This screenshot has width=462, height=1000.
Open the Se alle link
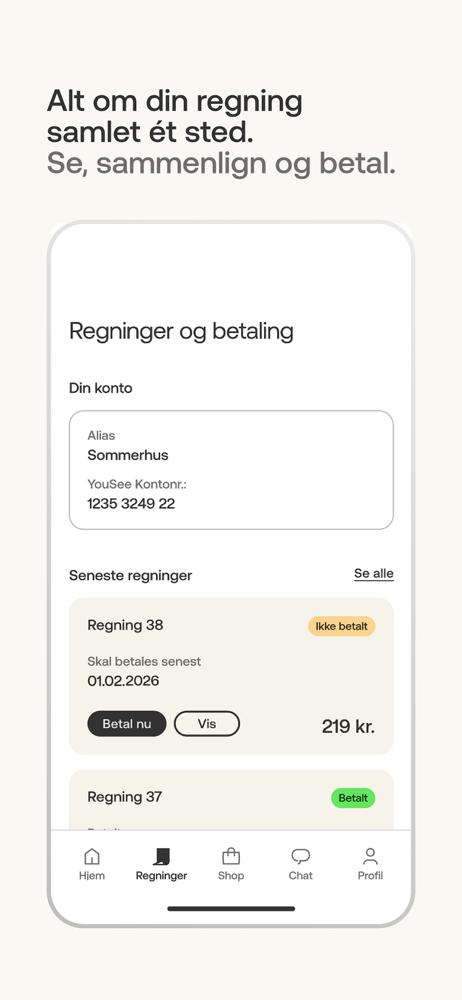tap(374, 573)
